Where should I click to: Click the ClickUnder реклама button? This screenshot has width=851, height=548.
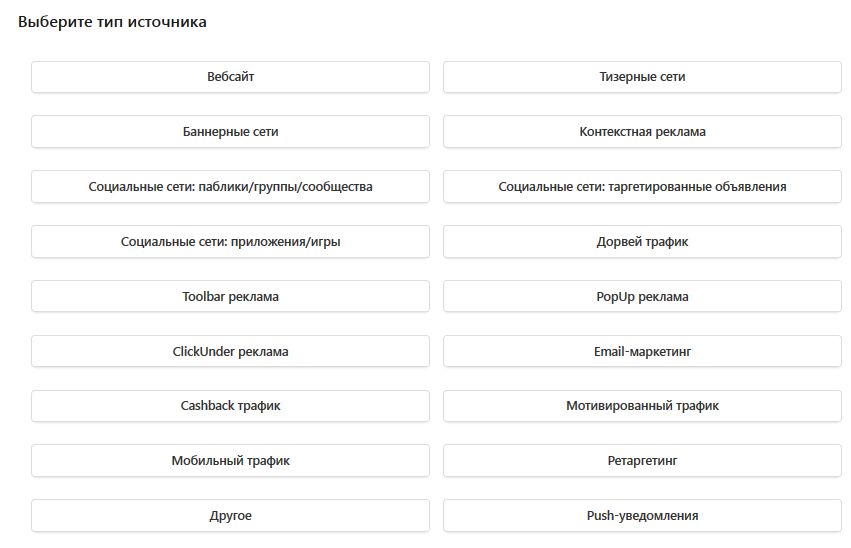pyautogui.click(x=230, y=352)
